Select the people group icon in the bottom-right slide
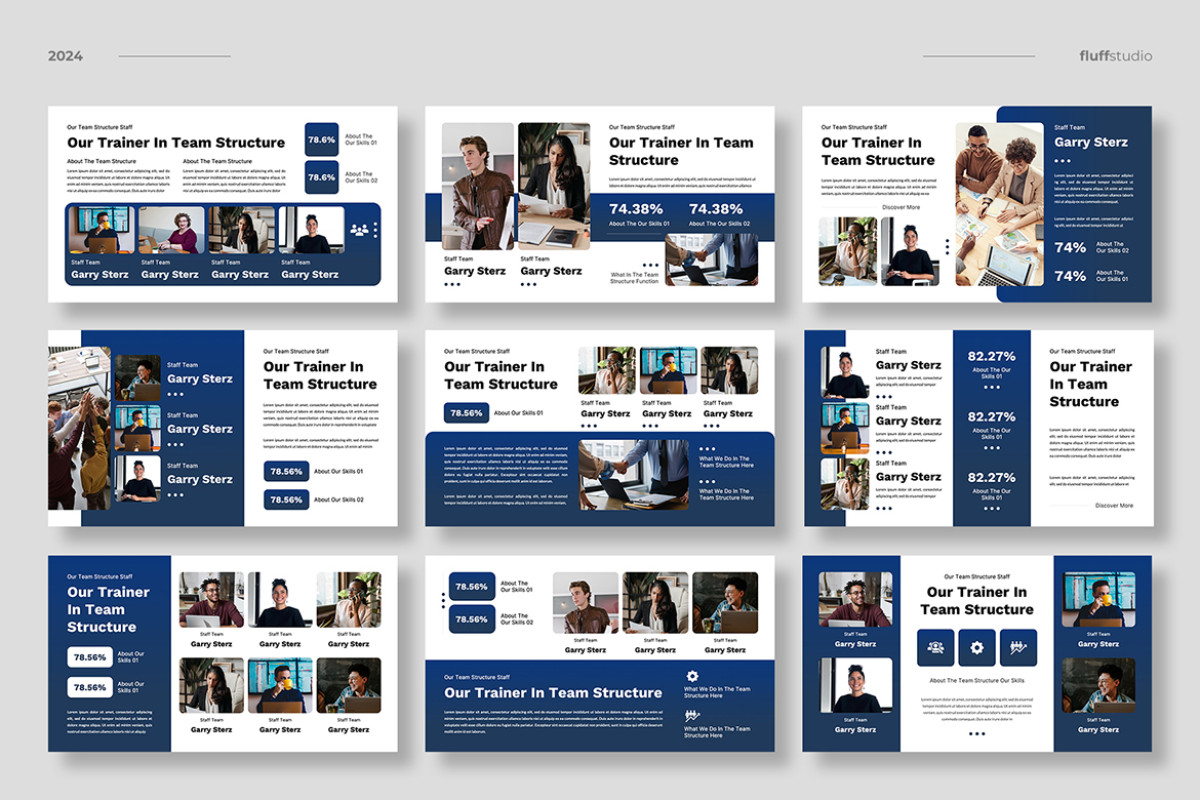 point(936,647)
